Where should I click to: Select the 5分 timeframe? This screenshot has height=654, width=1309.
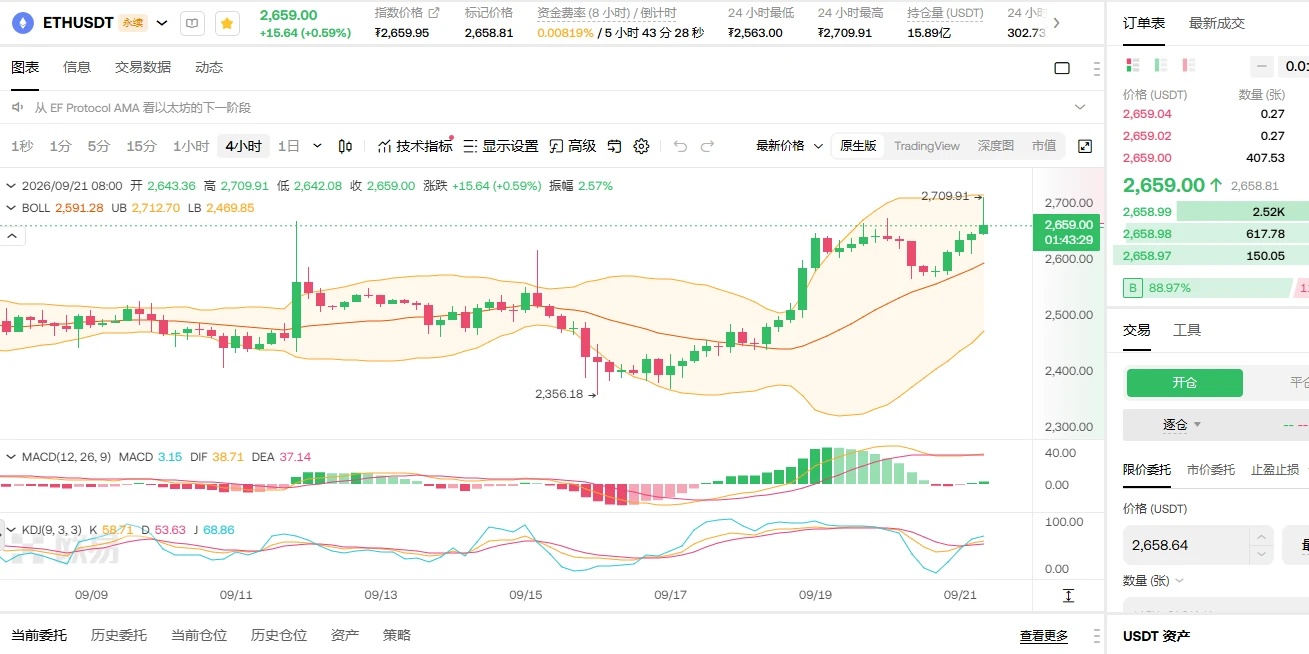pyautogui.click(x=98, y=146)
